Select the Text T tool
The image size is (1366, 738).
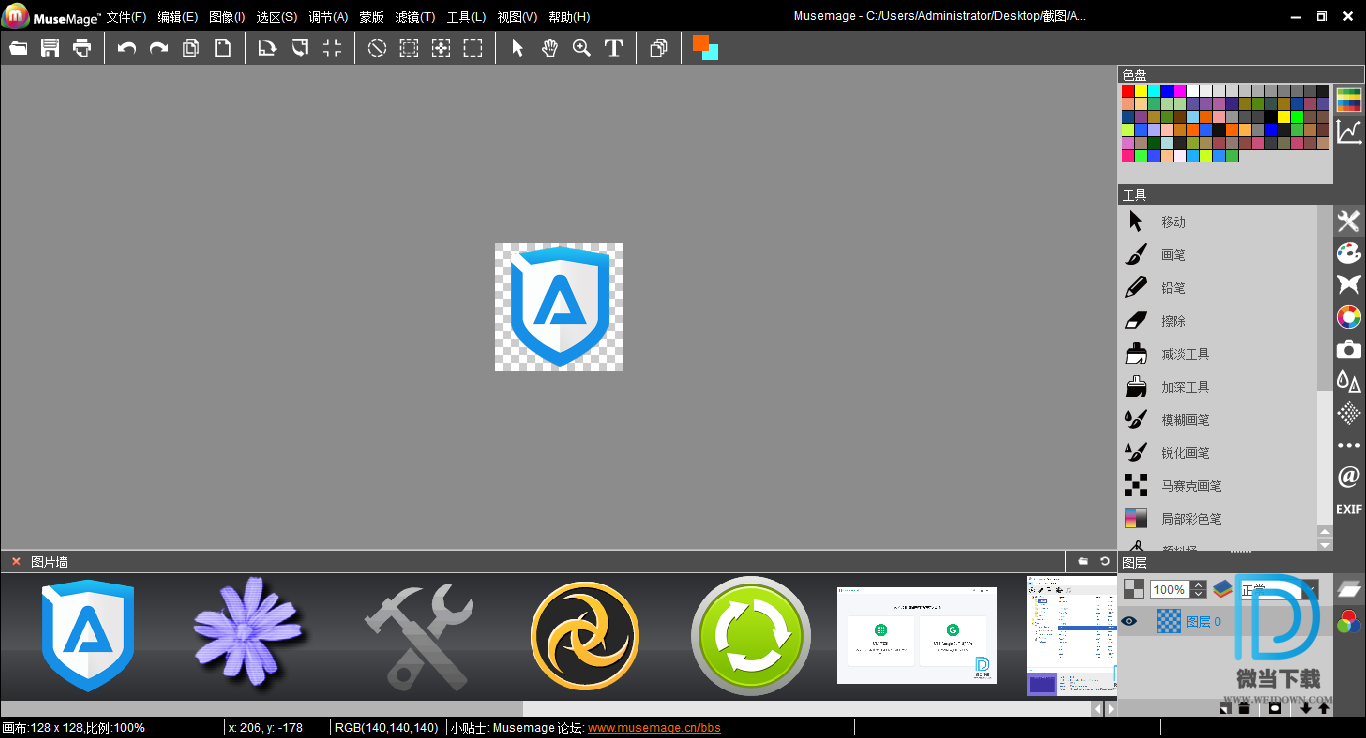614,48
